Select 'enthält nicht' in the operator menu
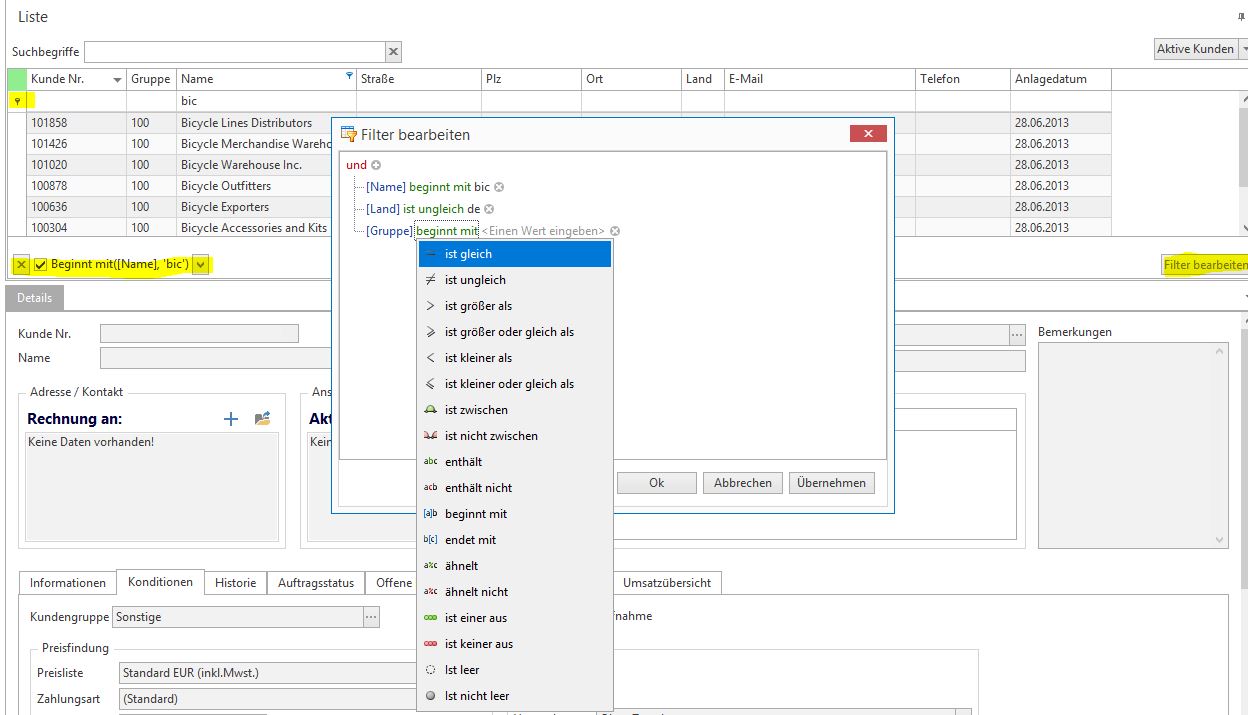 pos(478,488)
